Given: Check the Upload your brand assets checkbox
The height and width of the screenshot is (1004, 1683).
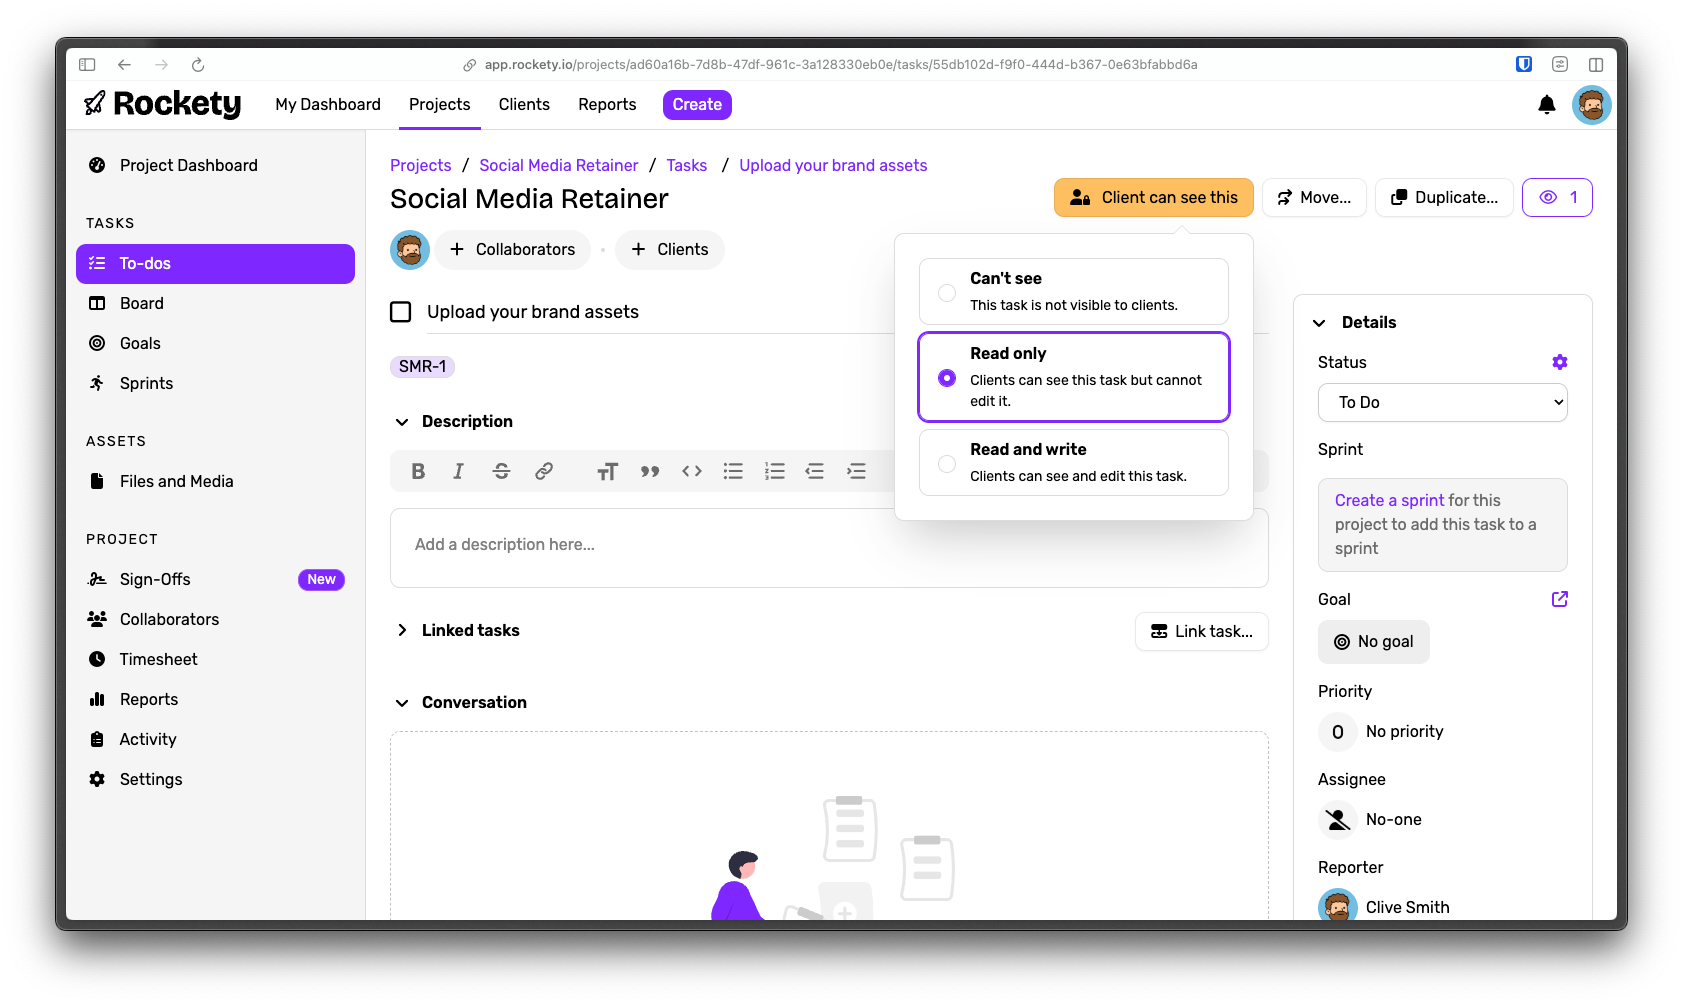Looking at the screenshot, I should pos(400,311).
